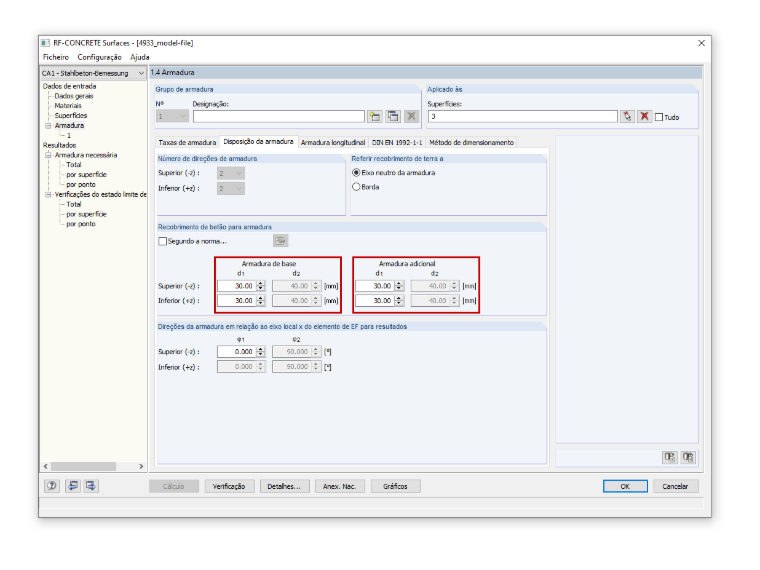Click the Cancelar button
The image size is (760, 570).
coord(675,486)
